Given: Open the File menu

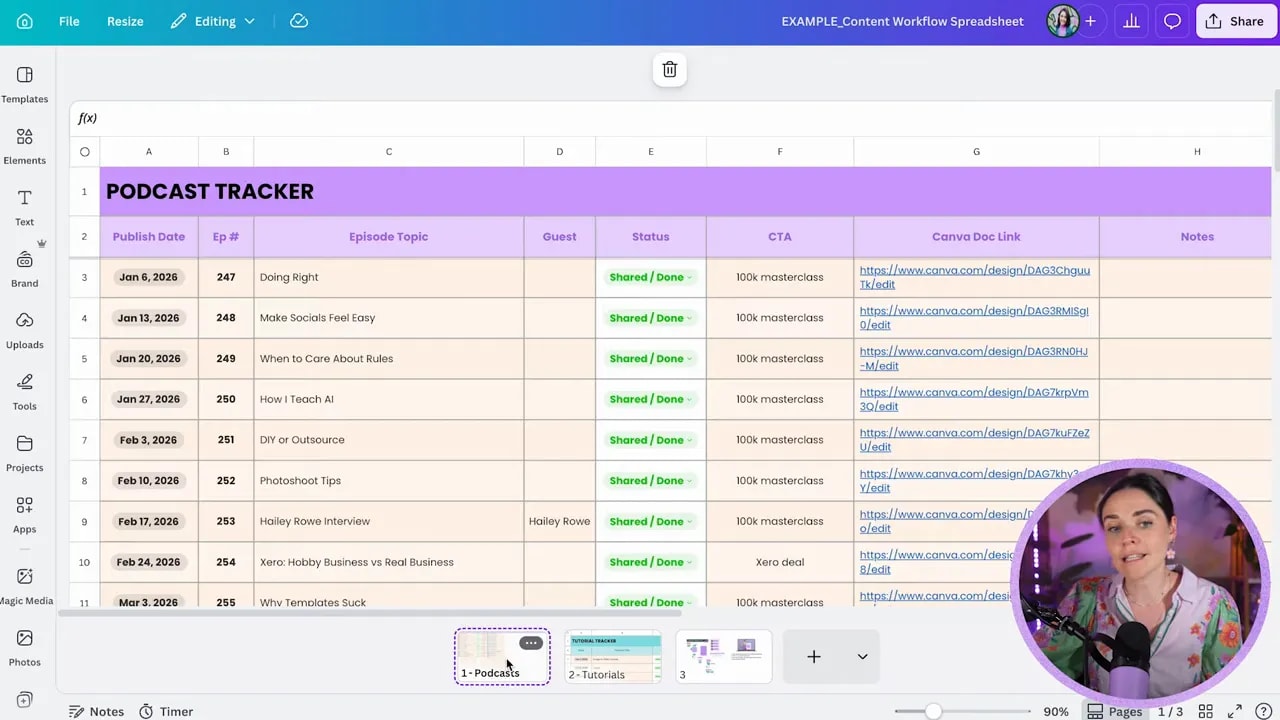Looking at the screenshot, I should tap(69, 21).
